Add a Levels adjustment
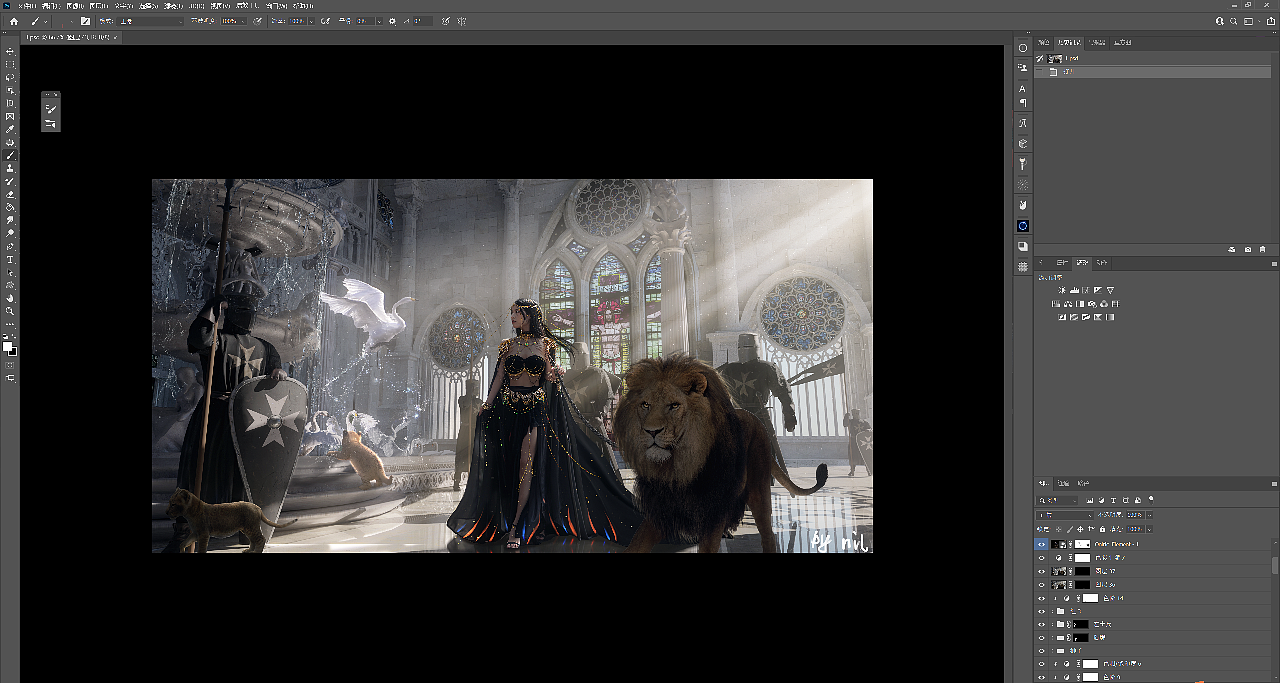Viewport: 1280px width, 683px height. point(1074,290)
